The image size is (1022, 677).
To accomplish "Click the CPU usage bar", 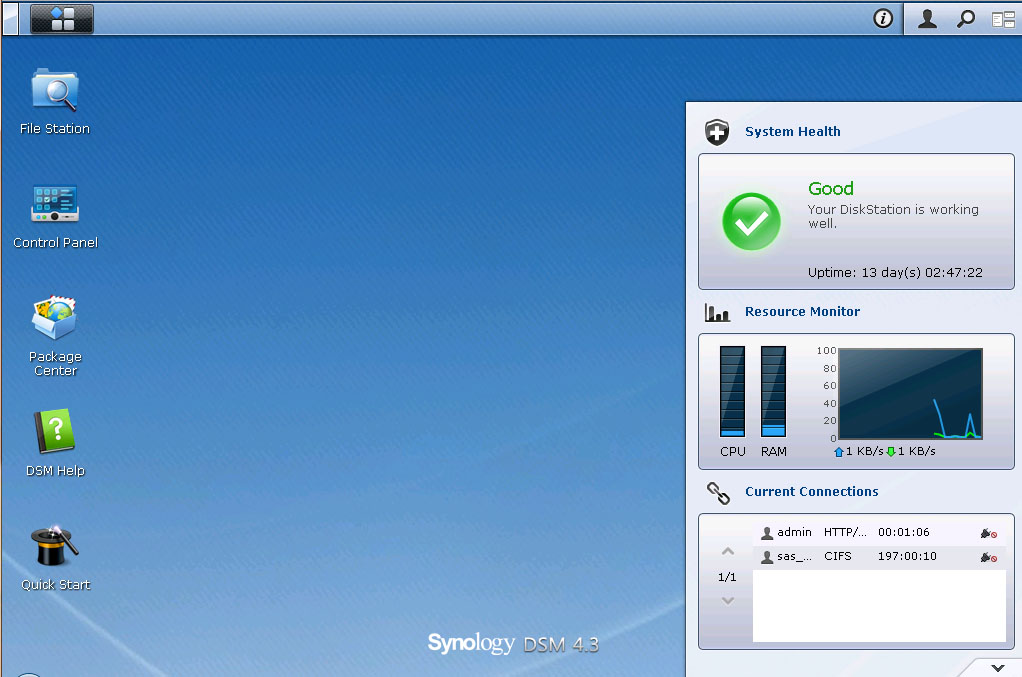I will [732, 391].
